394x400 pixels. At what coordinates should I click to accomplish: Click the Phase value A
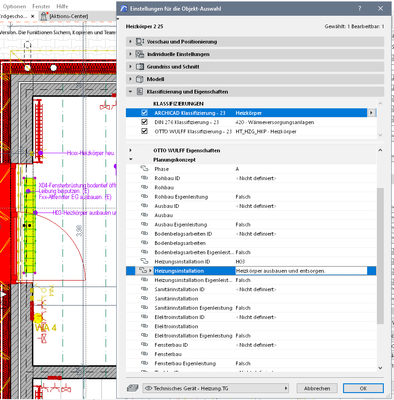tap(237, 169)
